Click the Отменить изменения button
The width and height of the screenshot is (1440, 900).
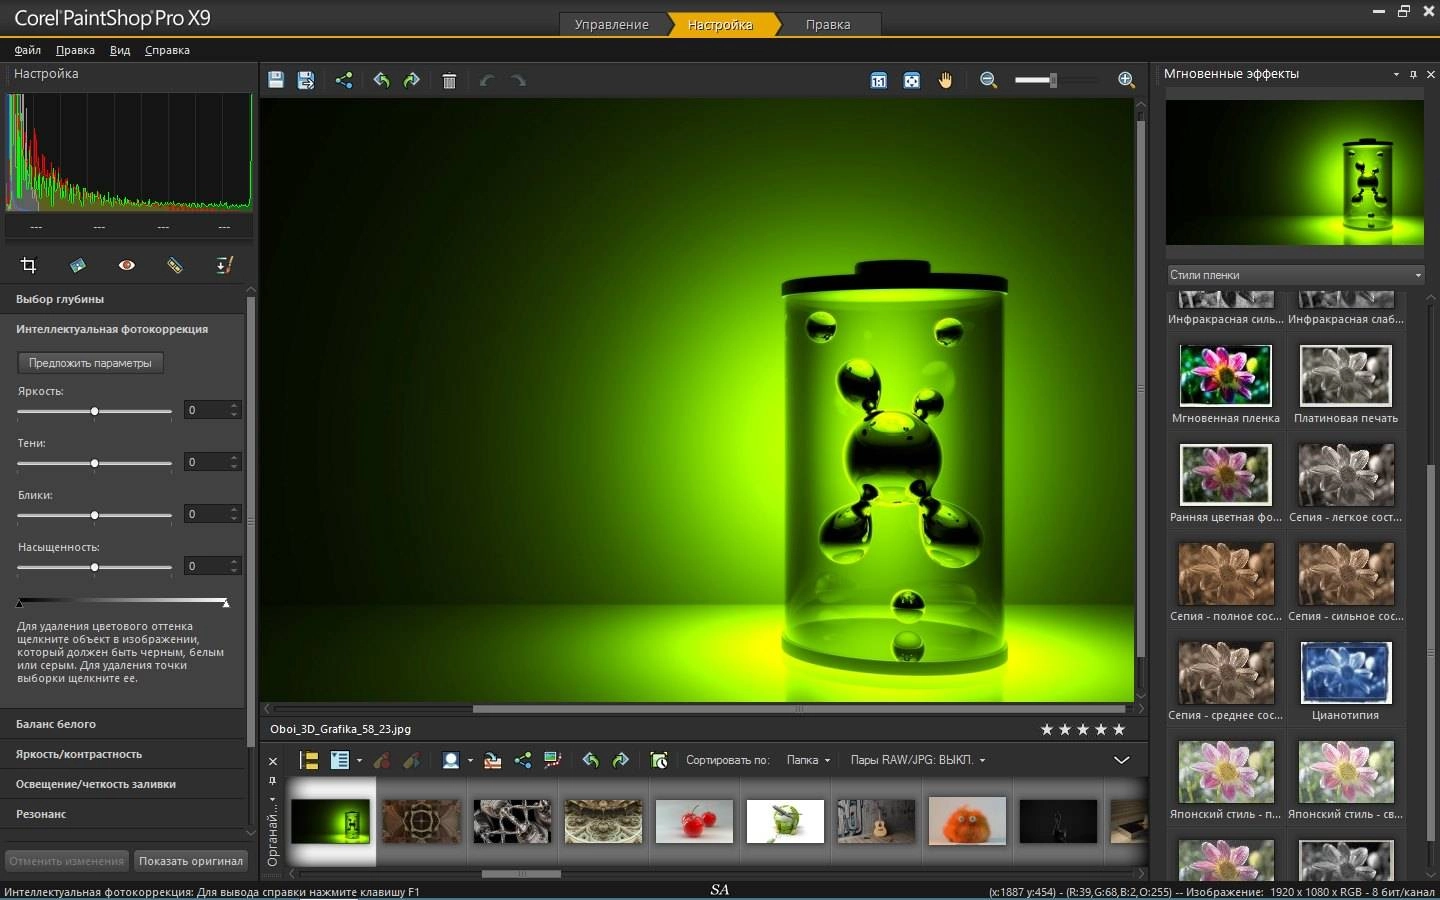tap(66, 861)
